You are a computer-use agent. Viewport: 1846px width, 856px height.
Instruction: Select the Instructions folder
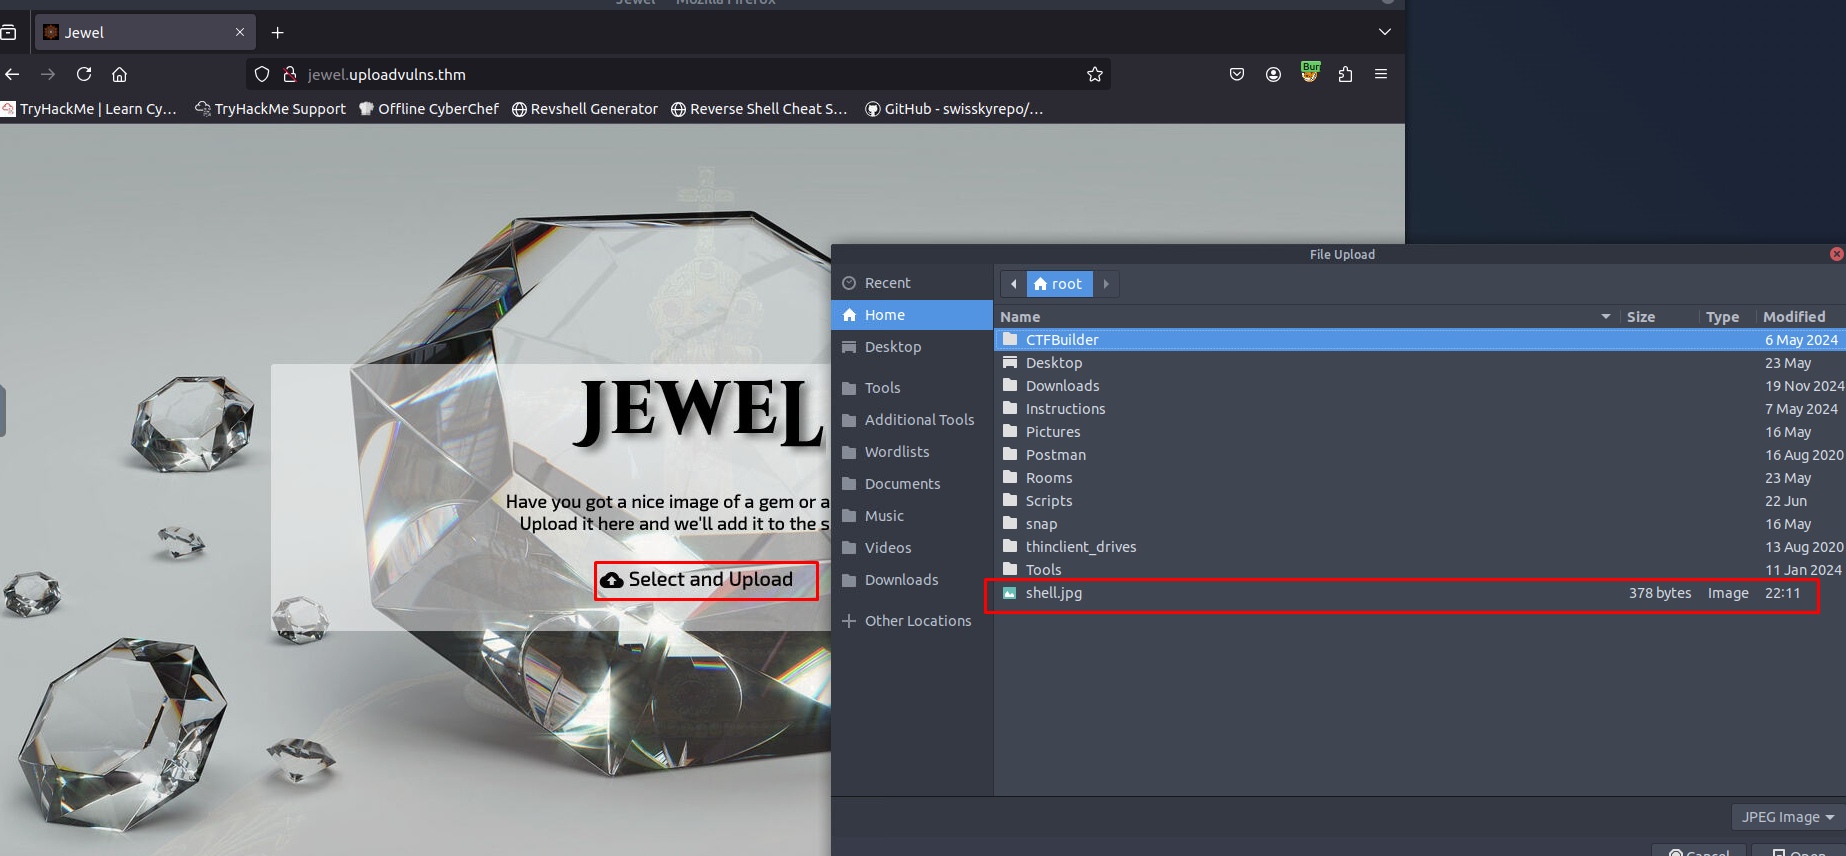[1420, 409]
